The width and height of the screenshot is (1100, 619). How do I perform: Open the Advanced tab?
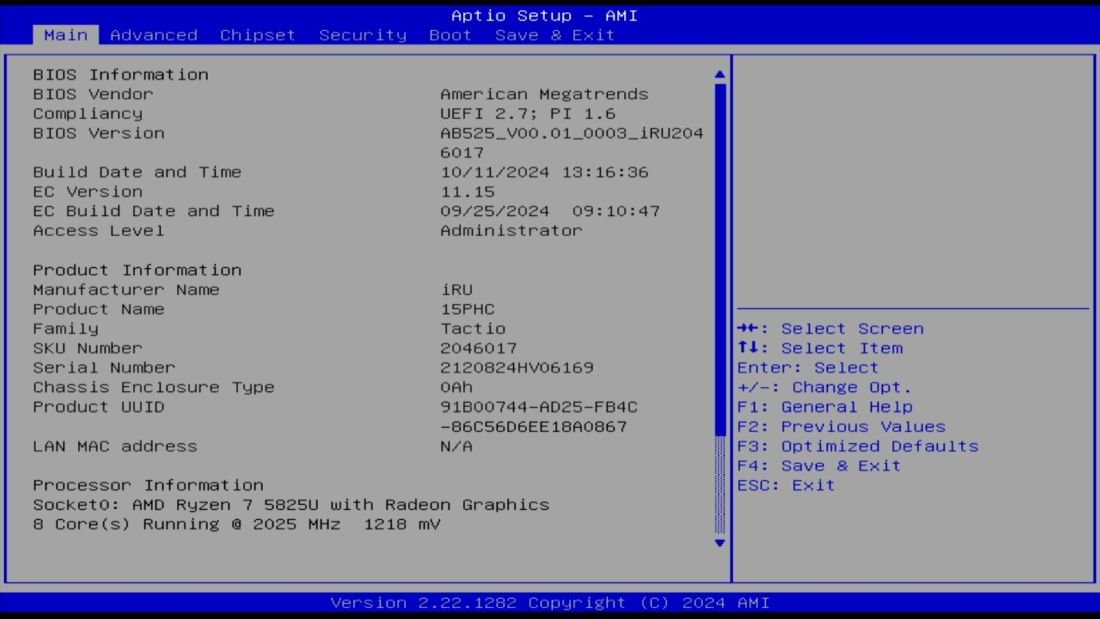click(154, 35)
